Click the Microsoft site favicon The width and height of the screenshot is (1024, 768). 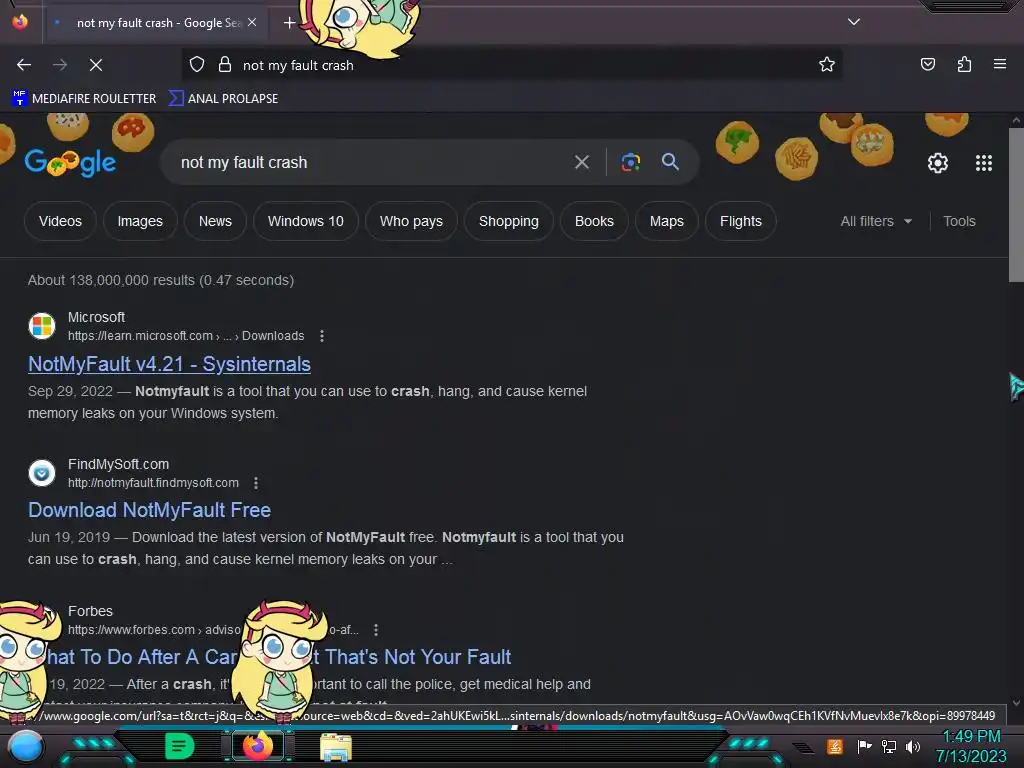[42, 326]
